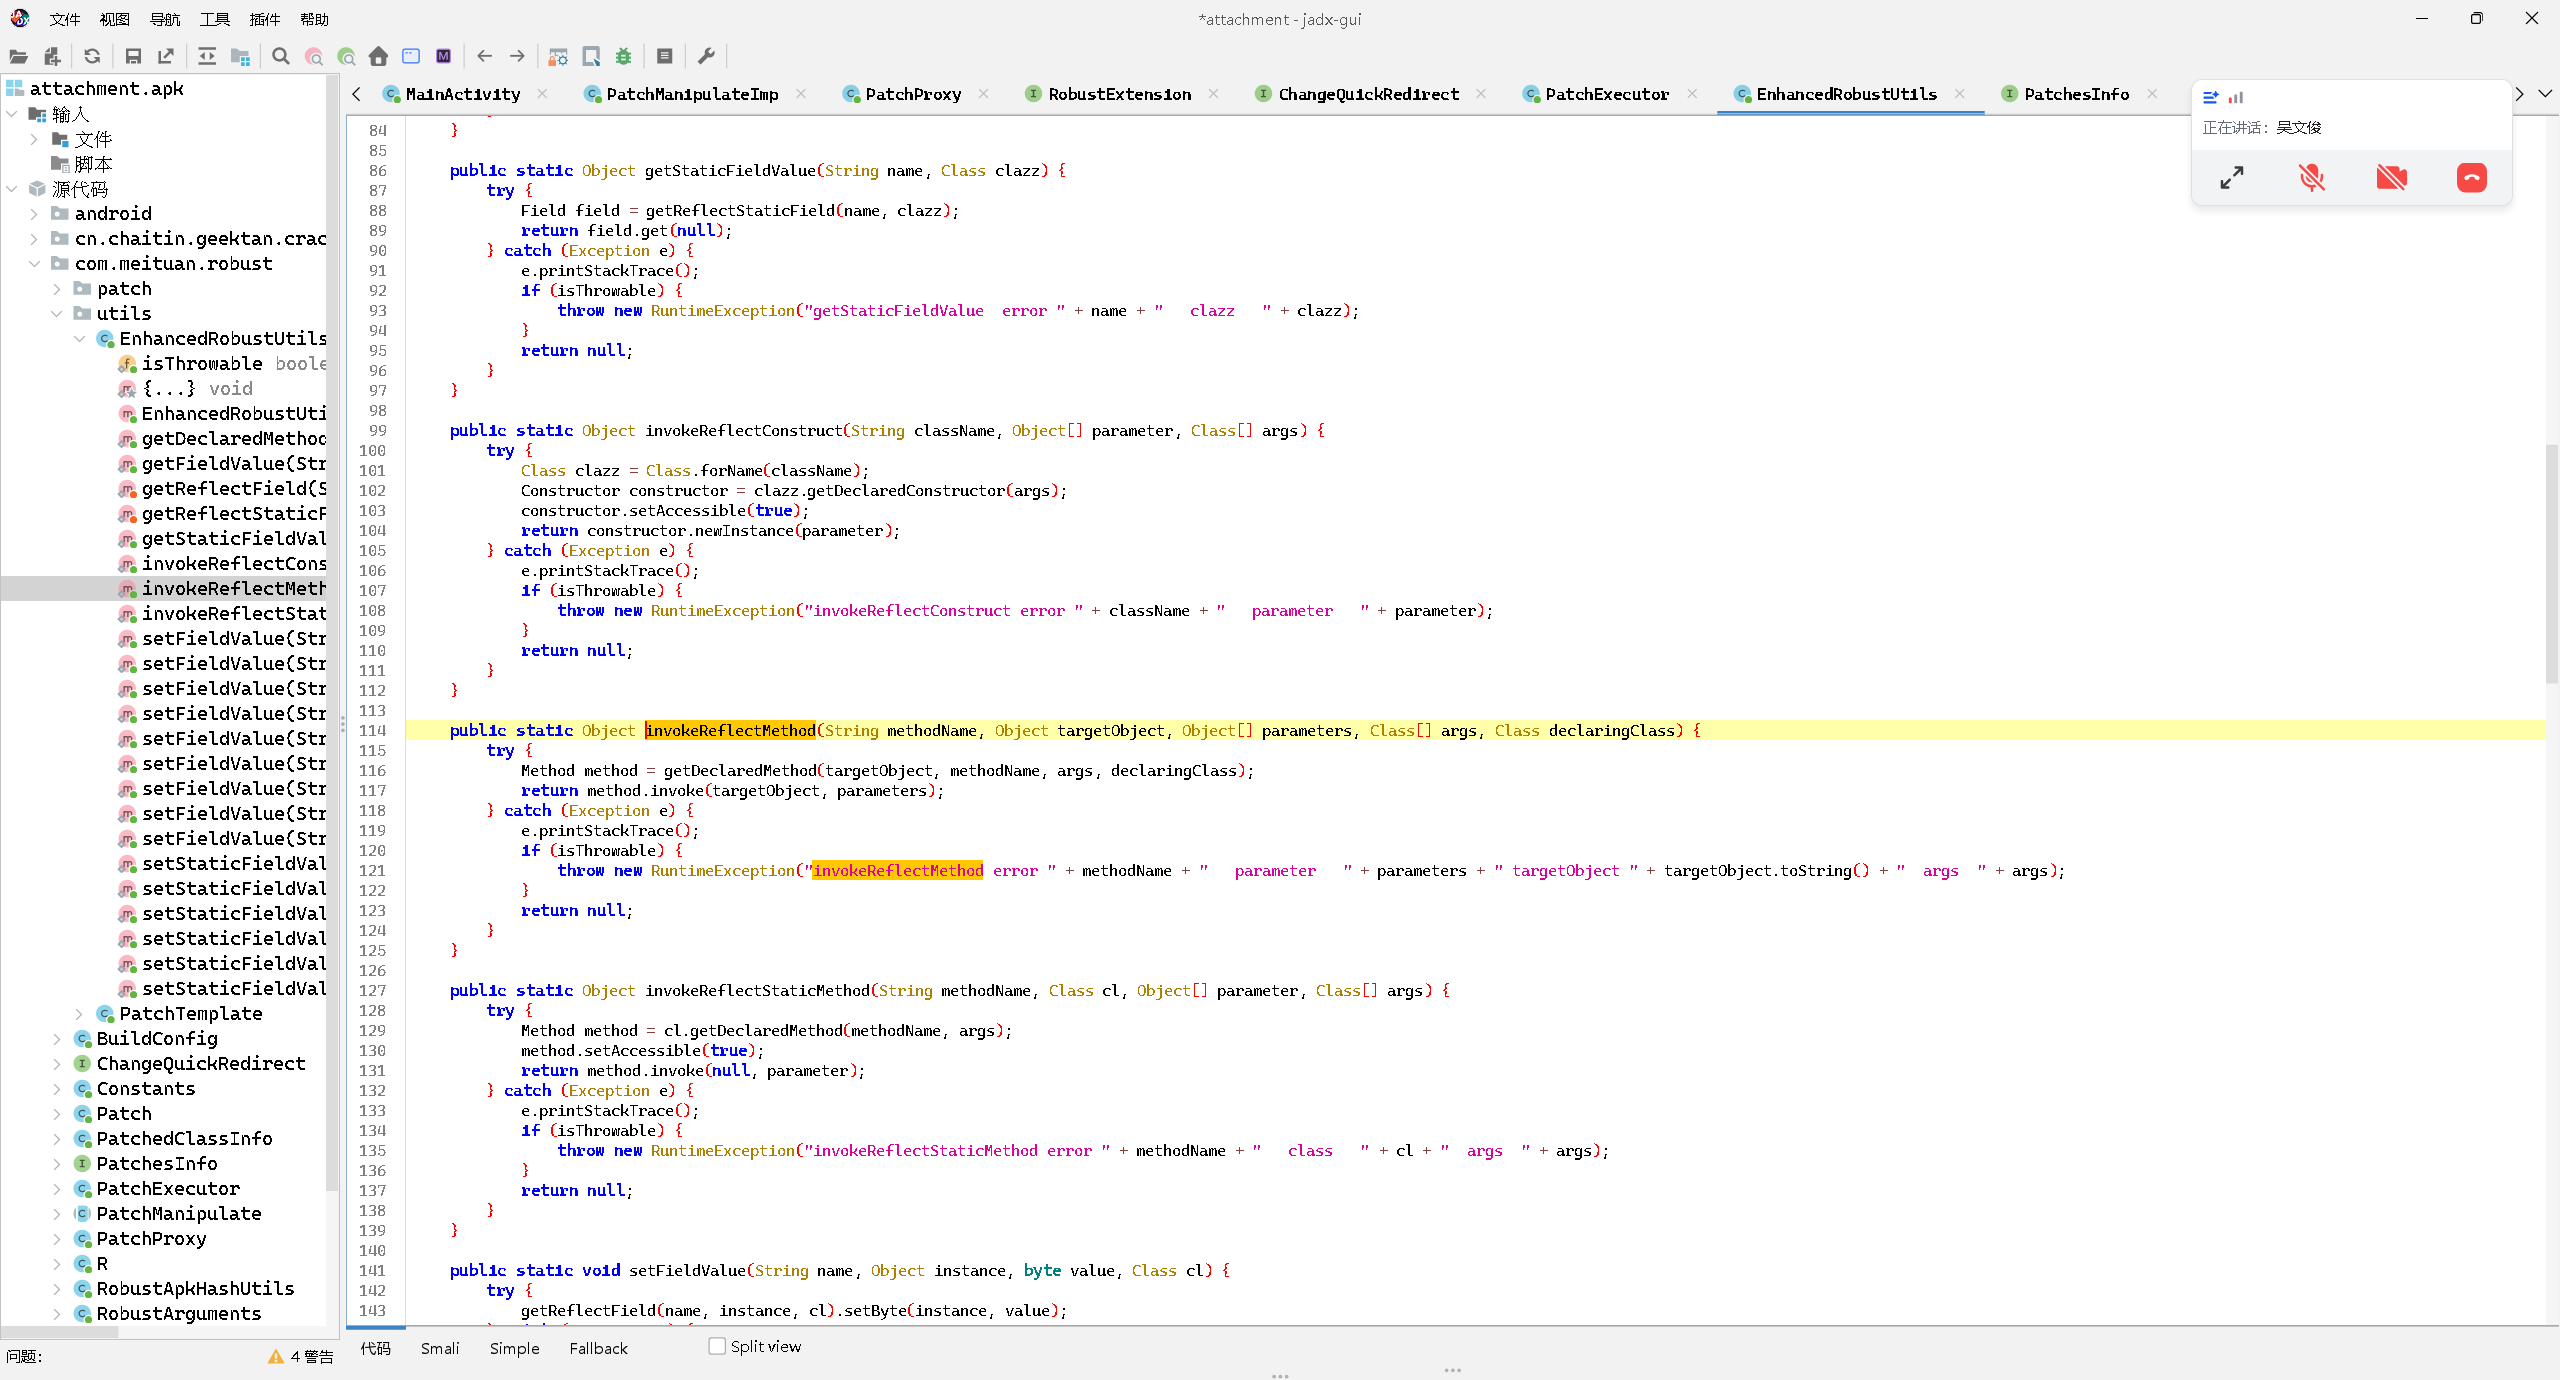Switch to Fallback code view
The height and width of the screenshot is (1380, 2560).
[598, 1348]
